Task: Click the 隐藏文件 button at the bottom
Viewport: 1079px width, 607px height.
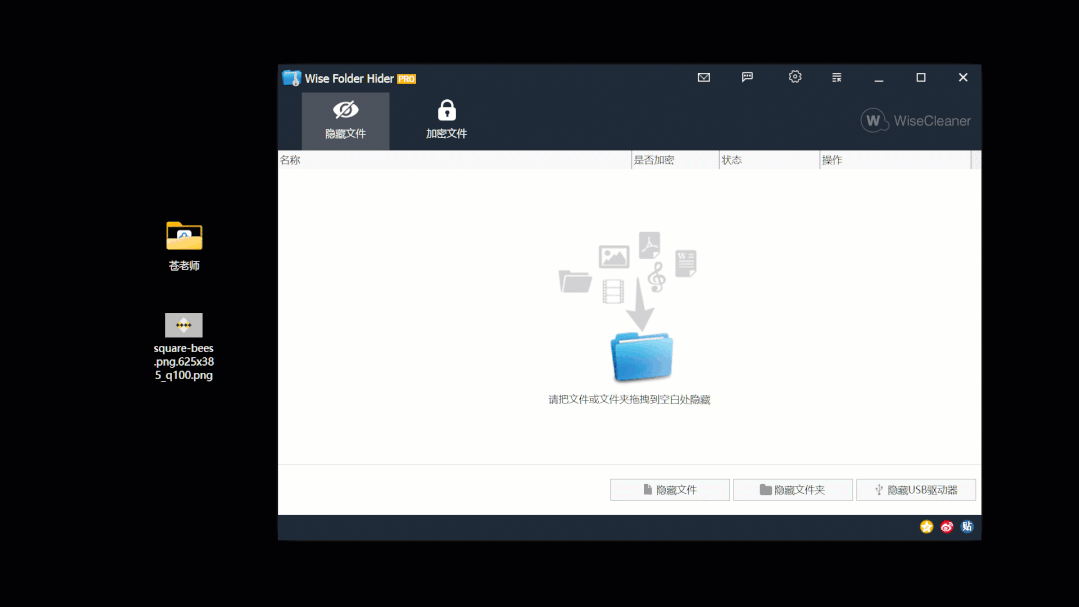Action: coord(669,489)
